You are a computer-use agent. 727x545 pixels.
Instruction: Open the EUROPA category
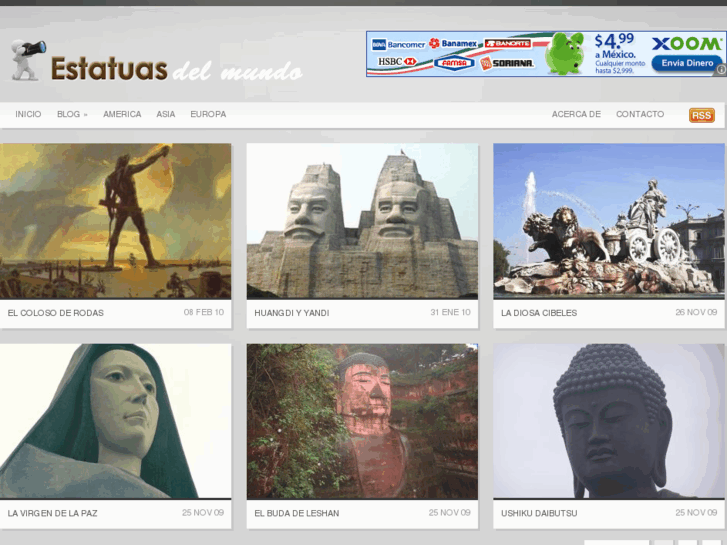tap(208, 114)
